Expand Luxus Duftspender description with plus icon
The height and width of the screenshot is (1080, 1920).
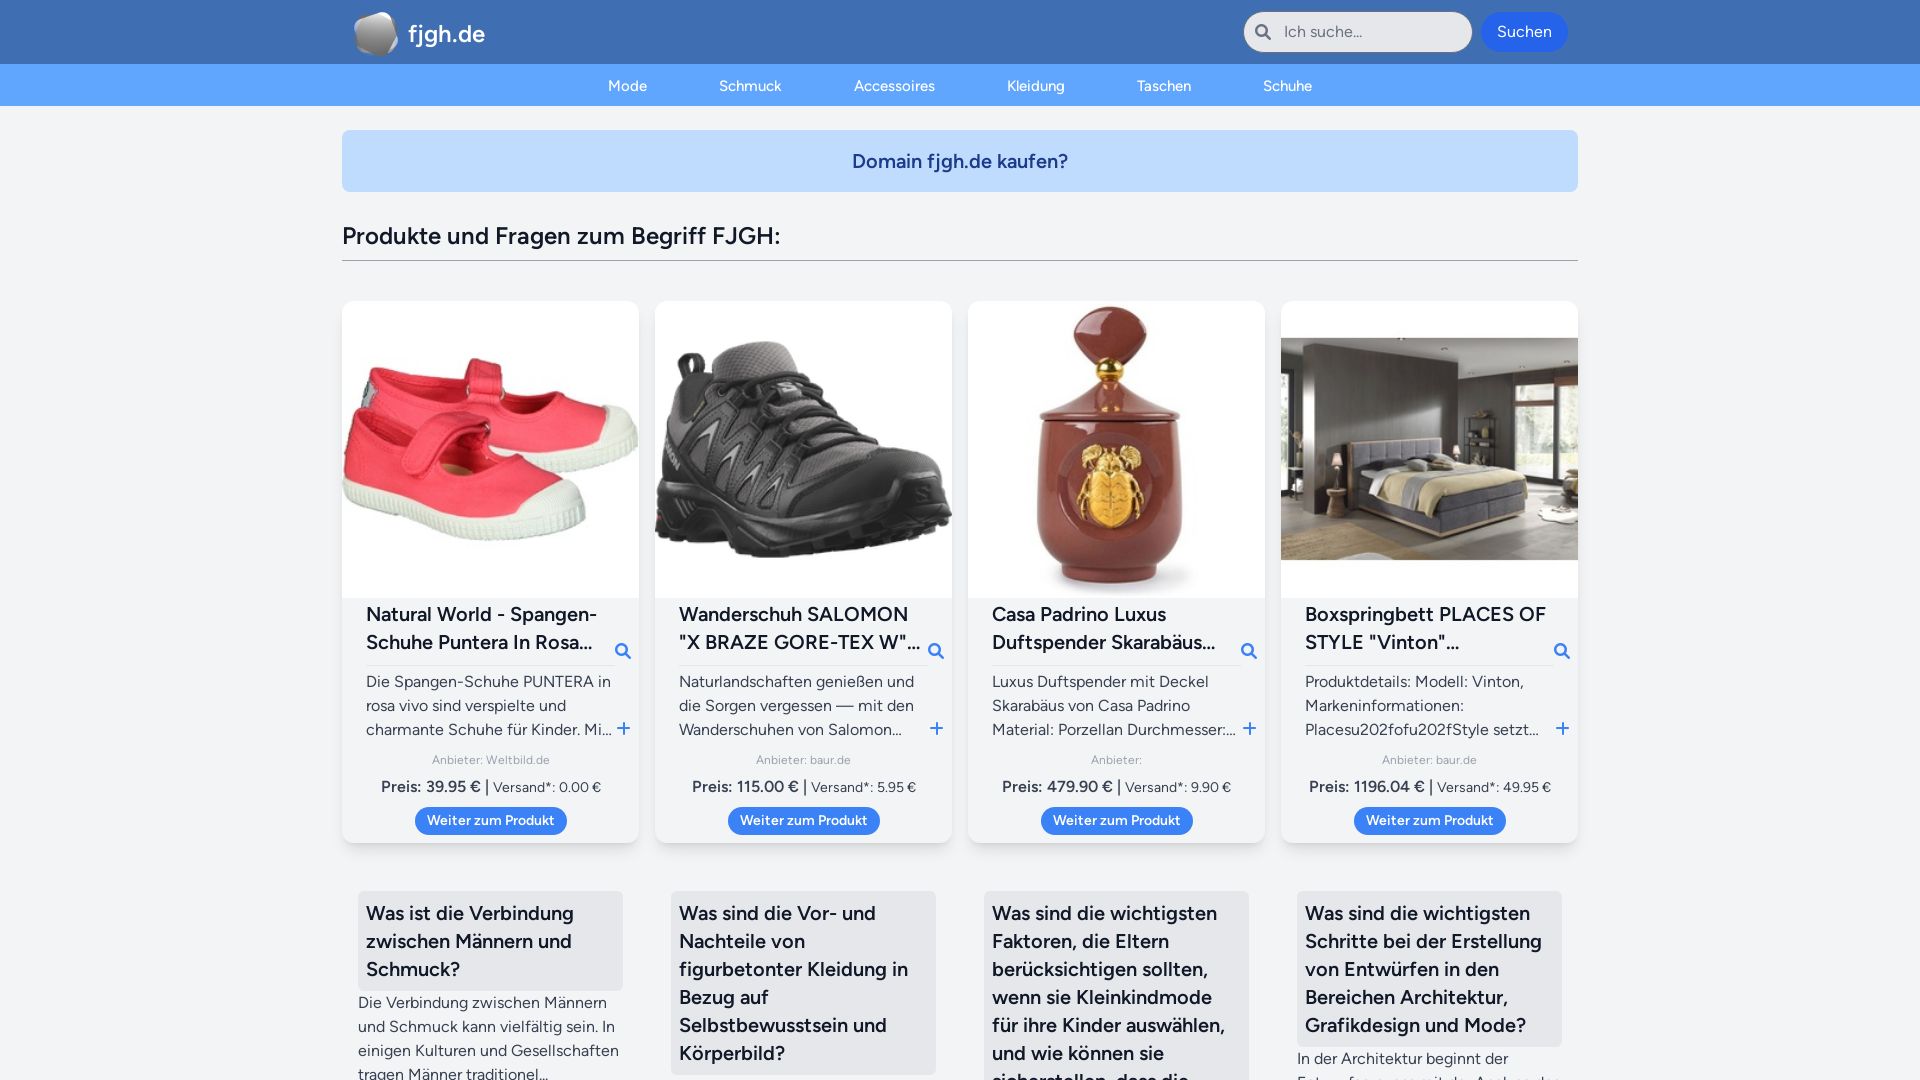pyautogui.click(x=1249, y=729)
